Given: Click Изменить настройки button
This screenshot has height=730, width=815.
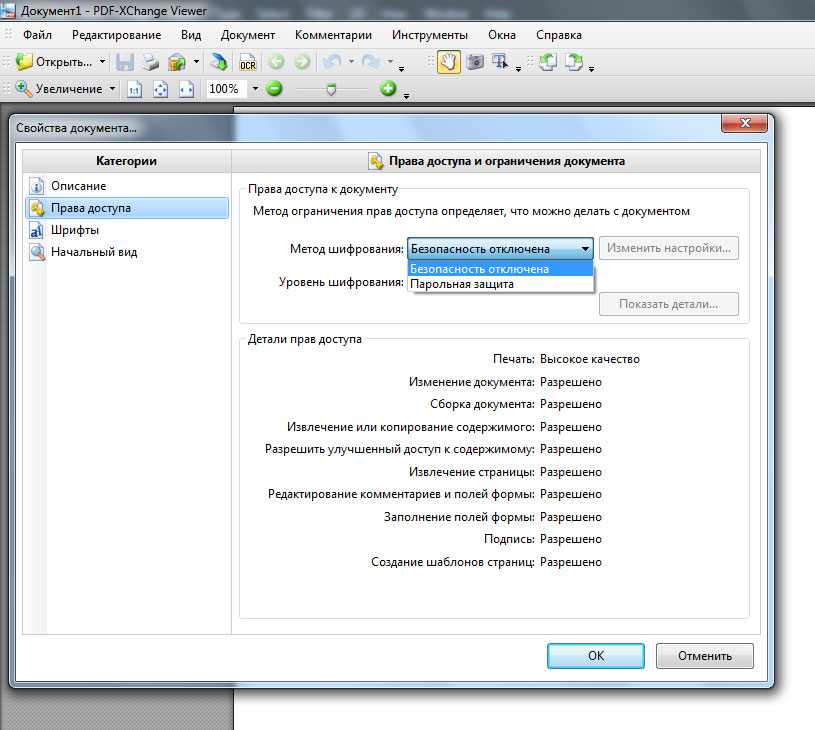Looking at the screenshot, I should point(669,248).
